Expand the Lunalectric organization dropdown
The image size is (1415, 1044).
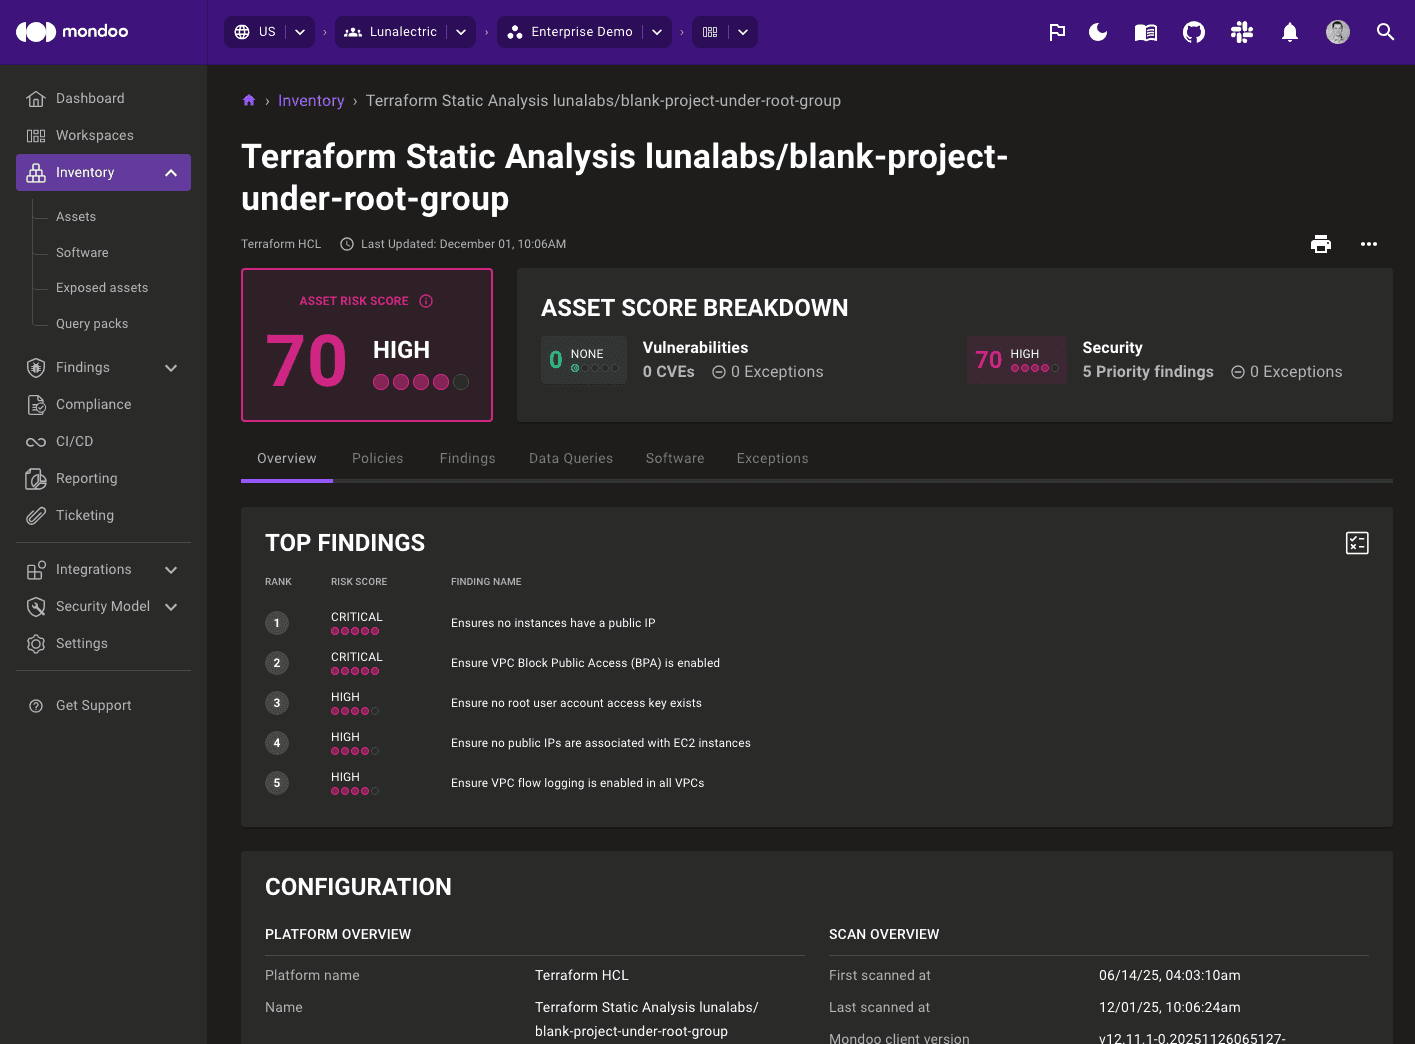point(461,31)
